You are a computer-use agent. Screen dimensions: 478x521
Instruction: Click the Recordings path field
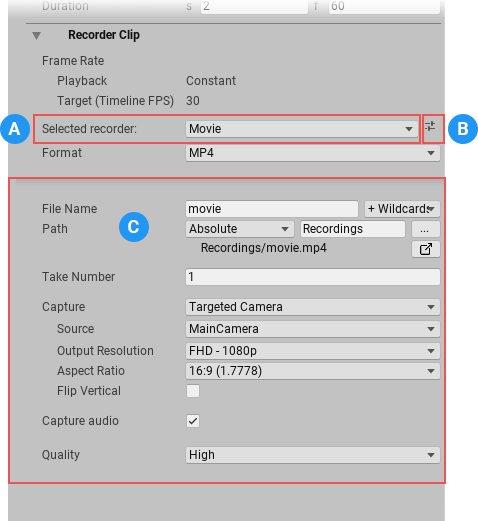pos(353,229)
